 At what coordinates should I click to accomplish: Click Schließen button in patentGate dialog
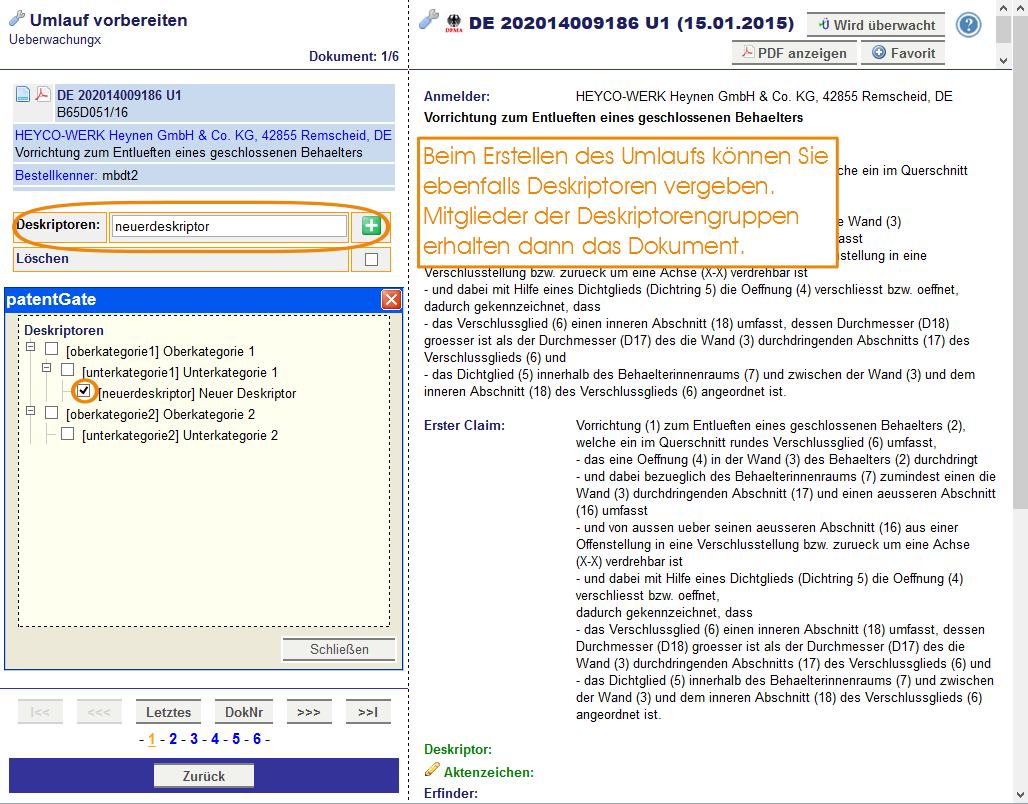(x=339, y=649)
